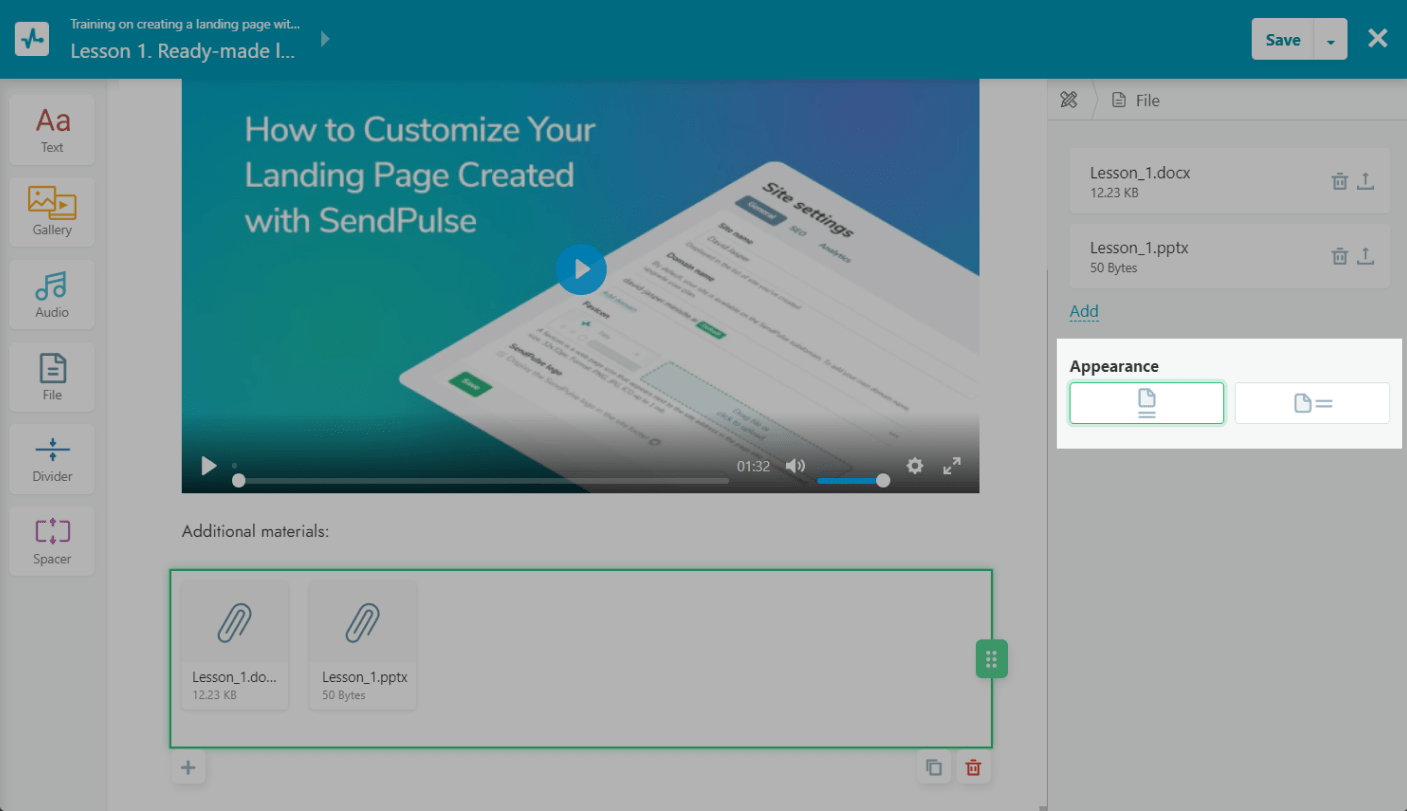Image resolution: width=1407 pixels, height=811 pixels.
Task: Select the vertical tile appearance option
Action: 1146,403
